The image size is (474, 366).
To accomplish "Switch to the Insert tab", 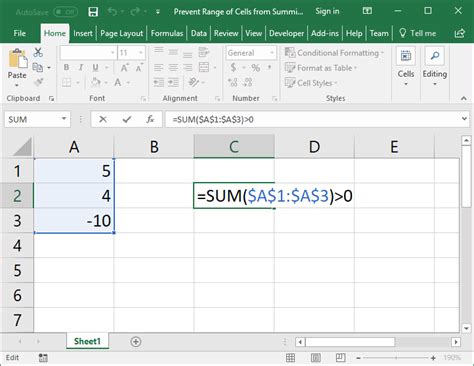I will tap(83, 33).
